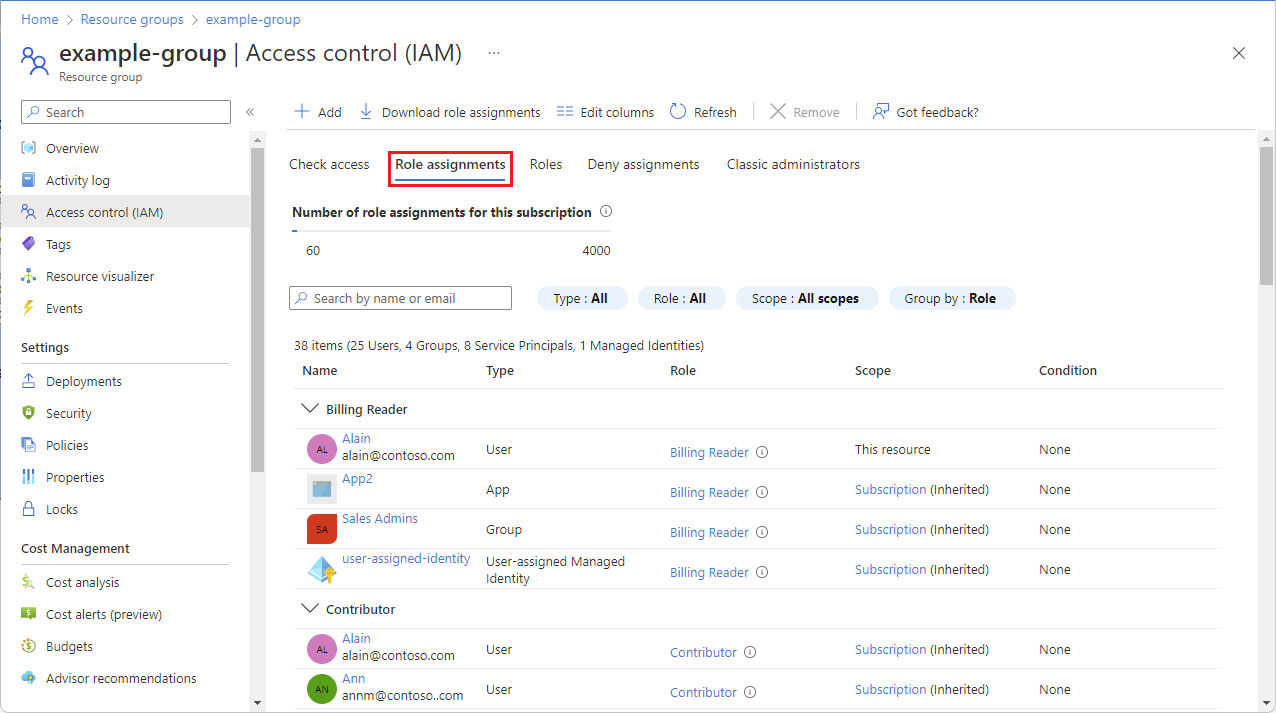The width and height of the screenshot is (1276, 713).
Task: Switch to the Check access tab
Action: (329, 164)
